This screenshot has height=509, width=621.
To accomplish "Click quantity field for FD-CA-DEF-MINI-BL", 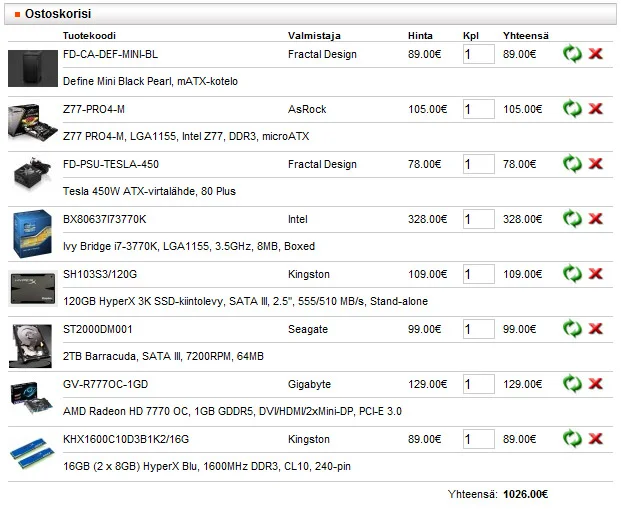I will pos(478,54).
